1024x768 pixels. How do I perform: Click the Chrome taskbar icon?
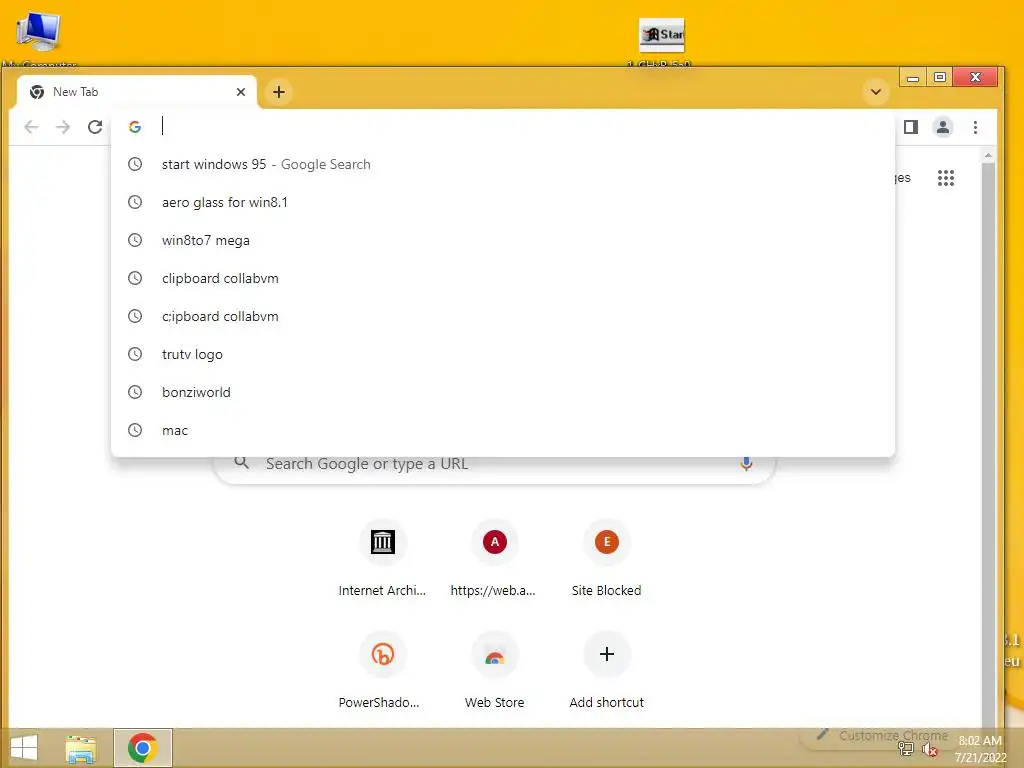142,748
